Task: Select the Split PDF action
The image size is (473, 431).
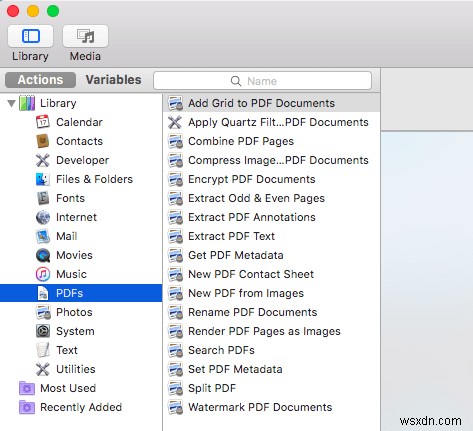Action: (x=271, y=388)
